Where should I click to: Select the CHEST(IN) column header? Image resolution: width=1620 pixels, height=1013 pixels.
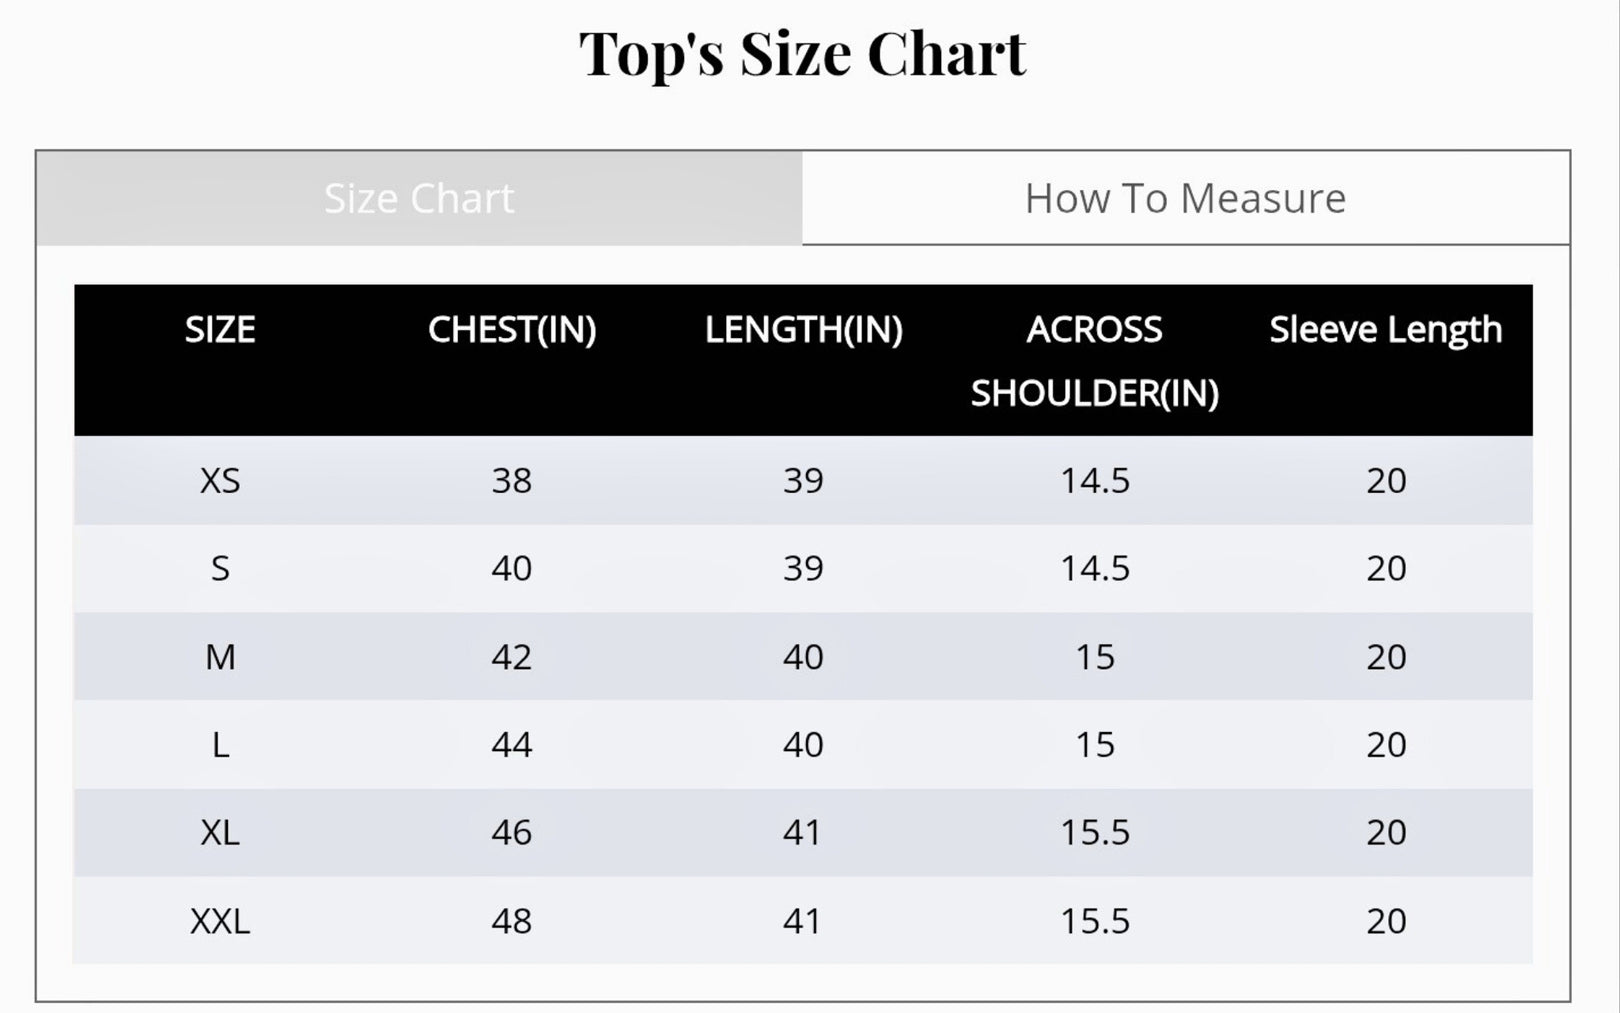(x=512, y=330)
